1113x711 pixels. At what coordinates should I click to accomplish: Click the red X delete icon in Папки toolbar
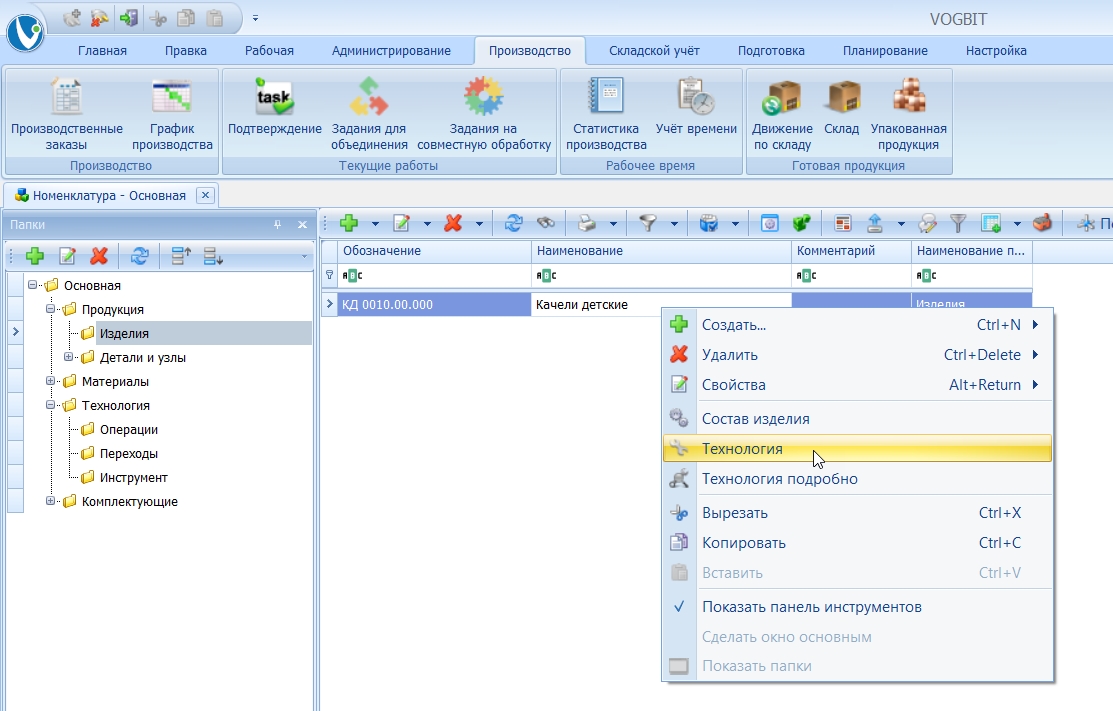(99, 255)
